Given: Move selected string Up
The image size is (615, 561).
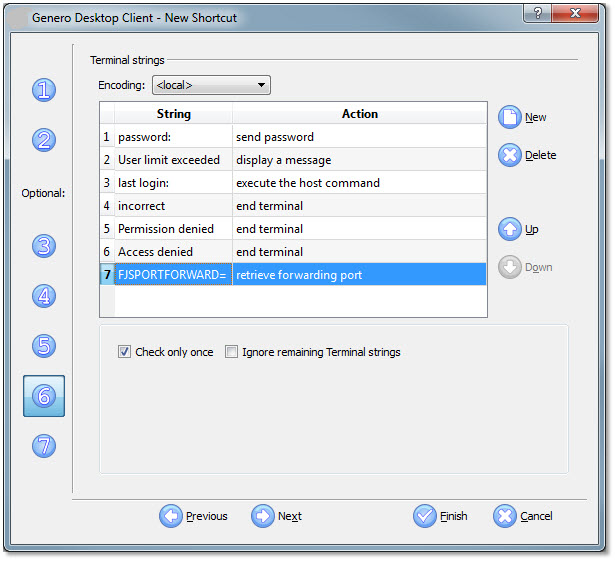Looking at the screenshot, I should point(519,229).
